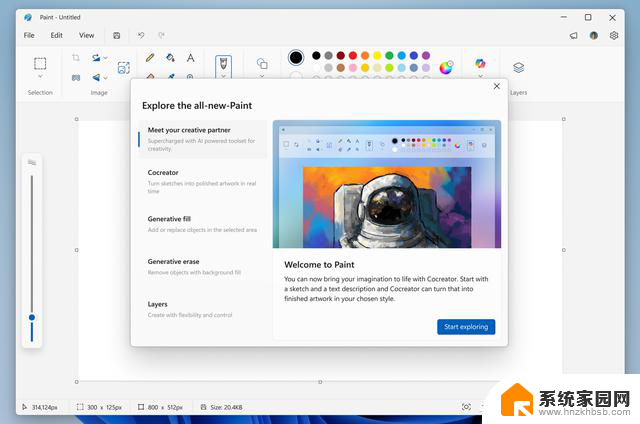The height and width of the screenshot is (424, 640).
Task: Select the Text tool
Action: (190, 58)
